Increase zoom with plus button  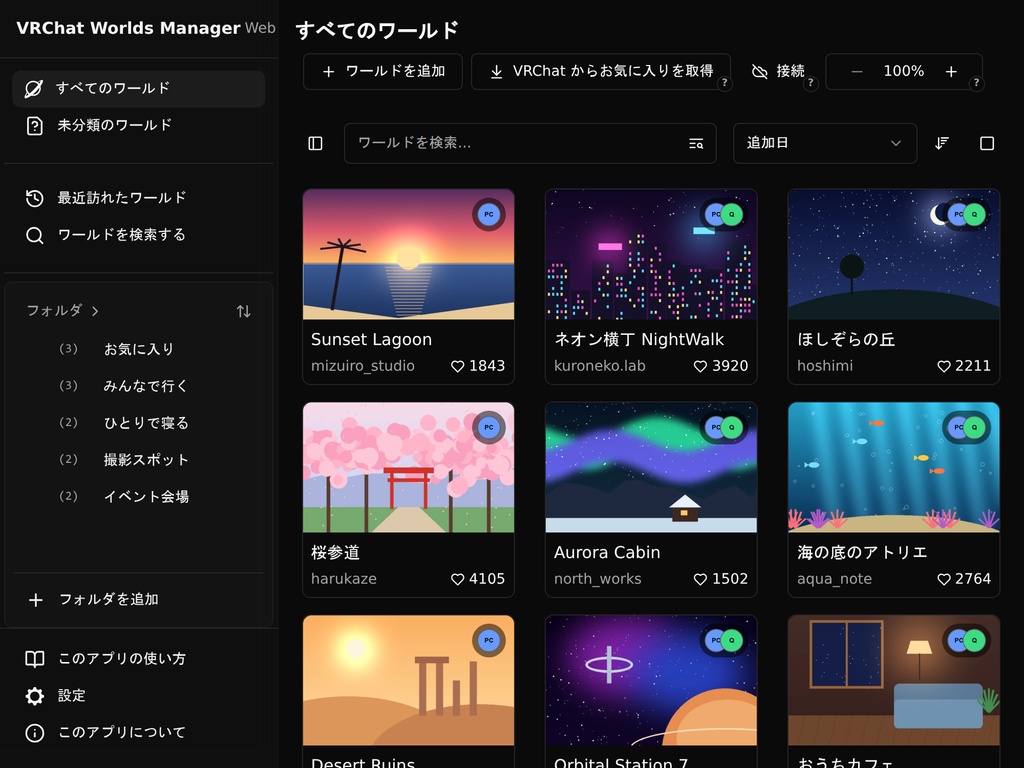click(951, 72)
